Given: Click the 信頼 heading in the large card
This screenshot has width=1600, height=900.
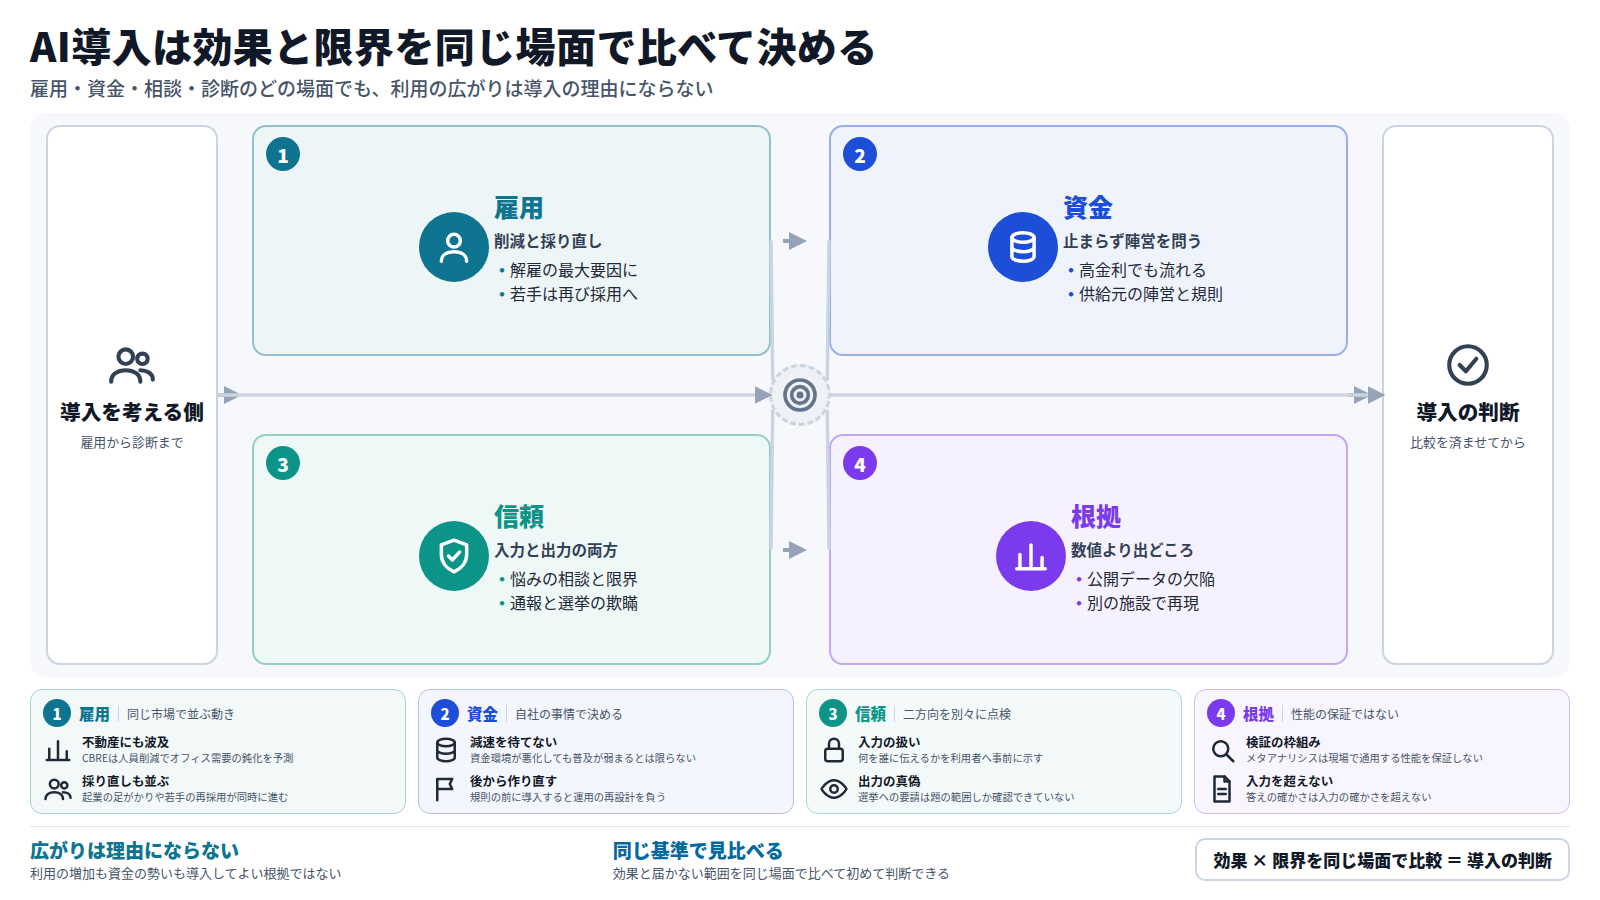Looking at the screenshot, I should (519, 517).
